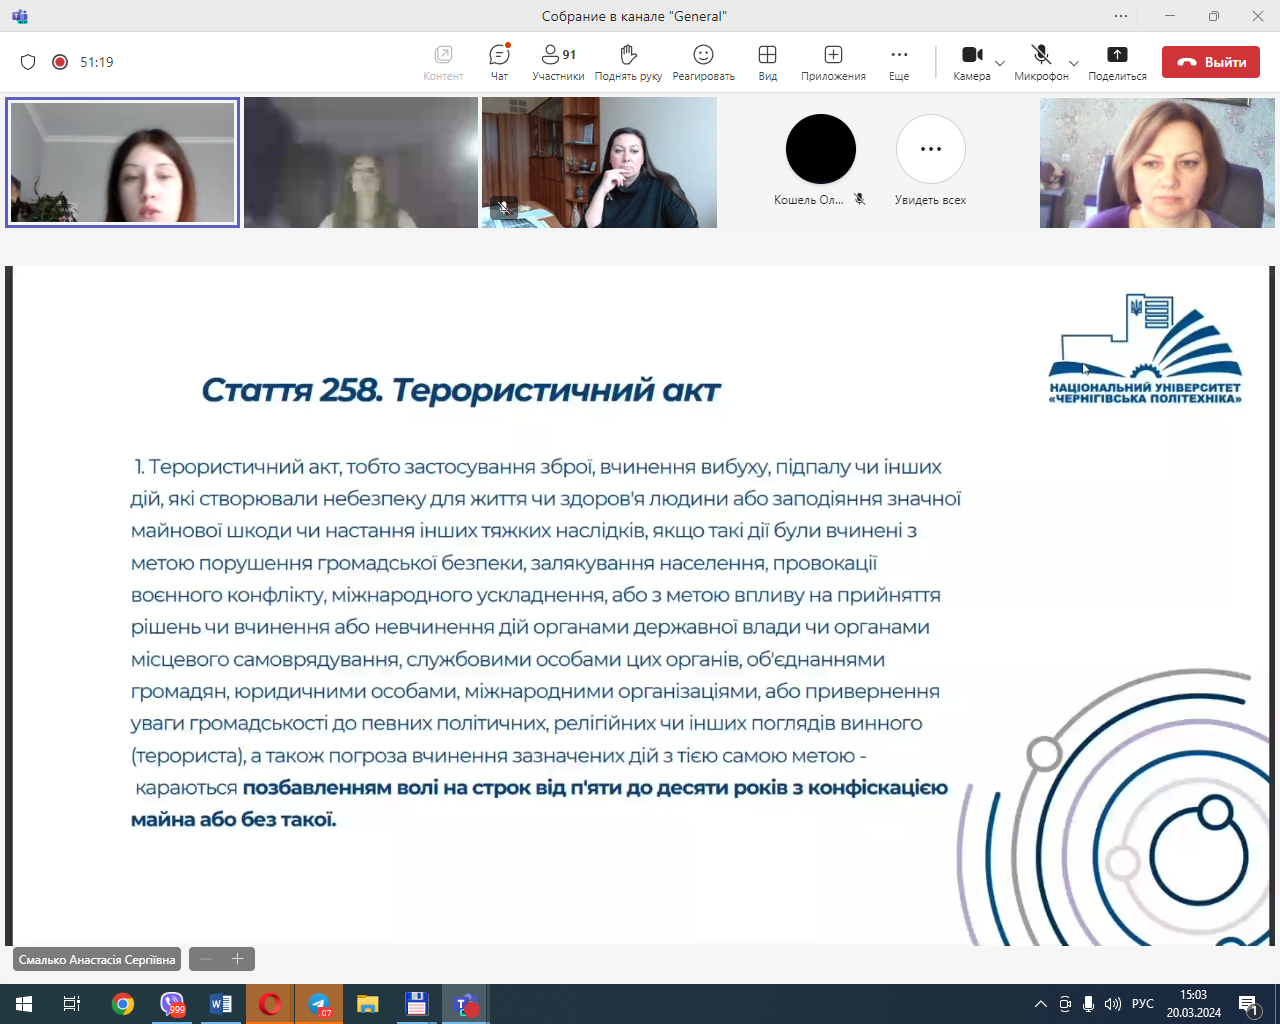Open Telegram from the taskbar
The height and width of the screenshot is (1024, 1280).
click(319, 1004)
